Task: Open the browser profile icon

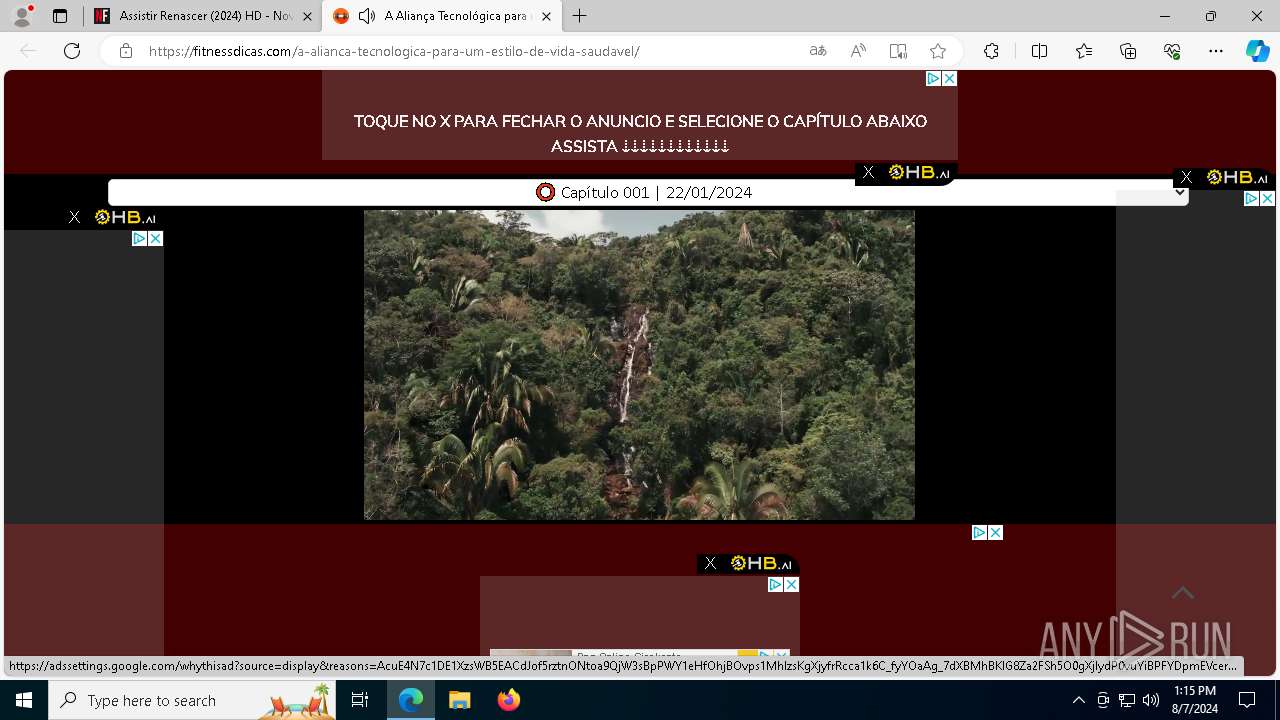Action: [x=22, y=16]
